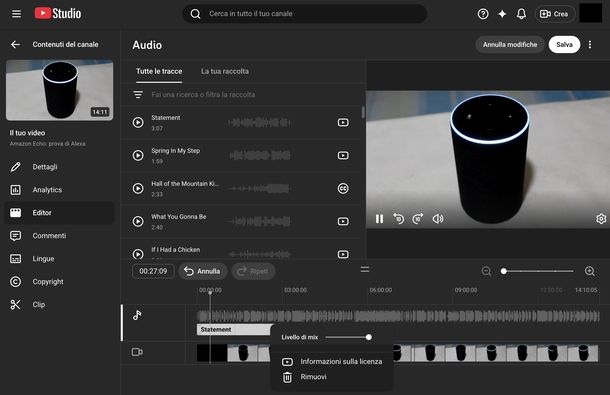Viewport: 610px width, 395px height.
Task: Click the Salva button
Action: click(564, 44)
